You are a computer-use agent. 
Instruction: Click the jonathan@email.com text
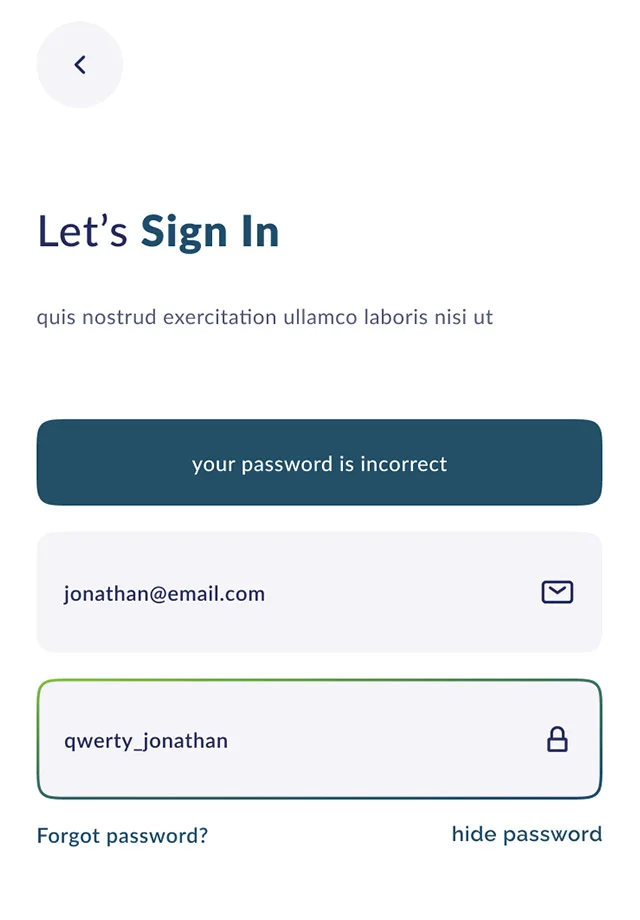164,594
